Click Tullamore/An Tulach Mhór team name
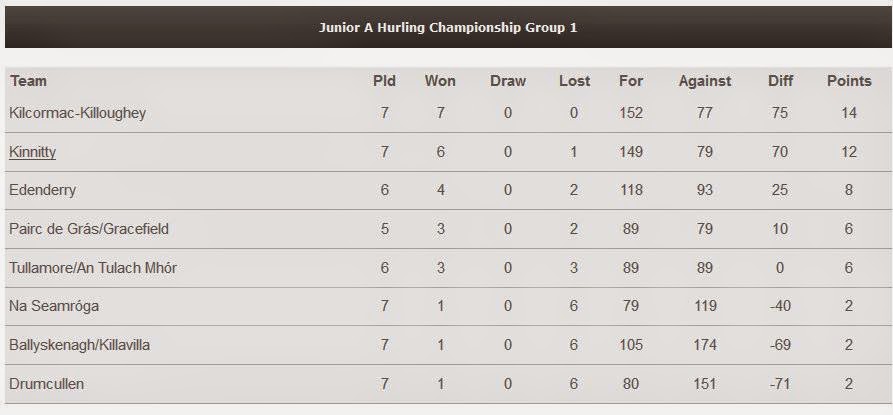 pos(93,268)
